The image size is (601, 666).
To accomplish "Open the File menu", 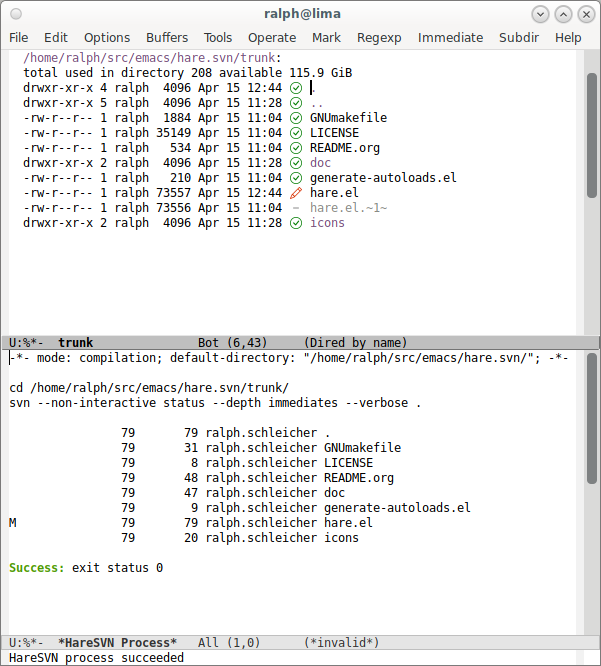I will tap(19, 38).
